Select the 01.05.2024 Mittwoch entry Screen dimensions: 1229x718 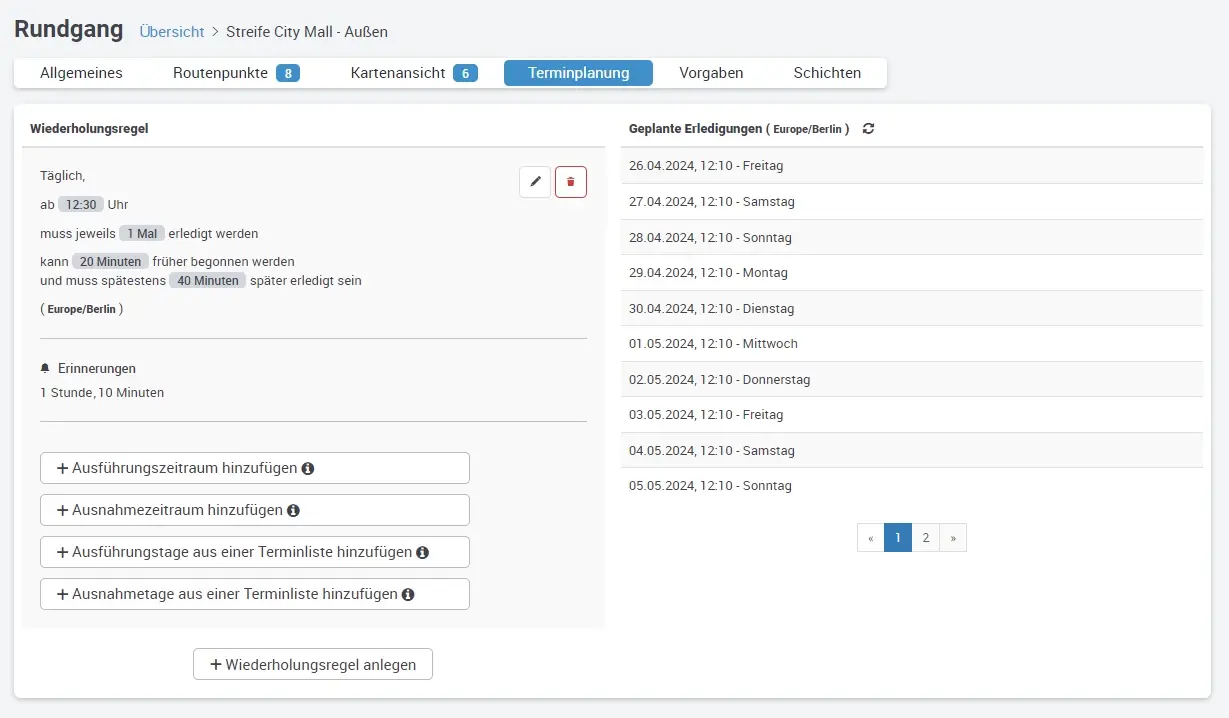coord(713,344)
